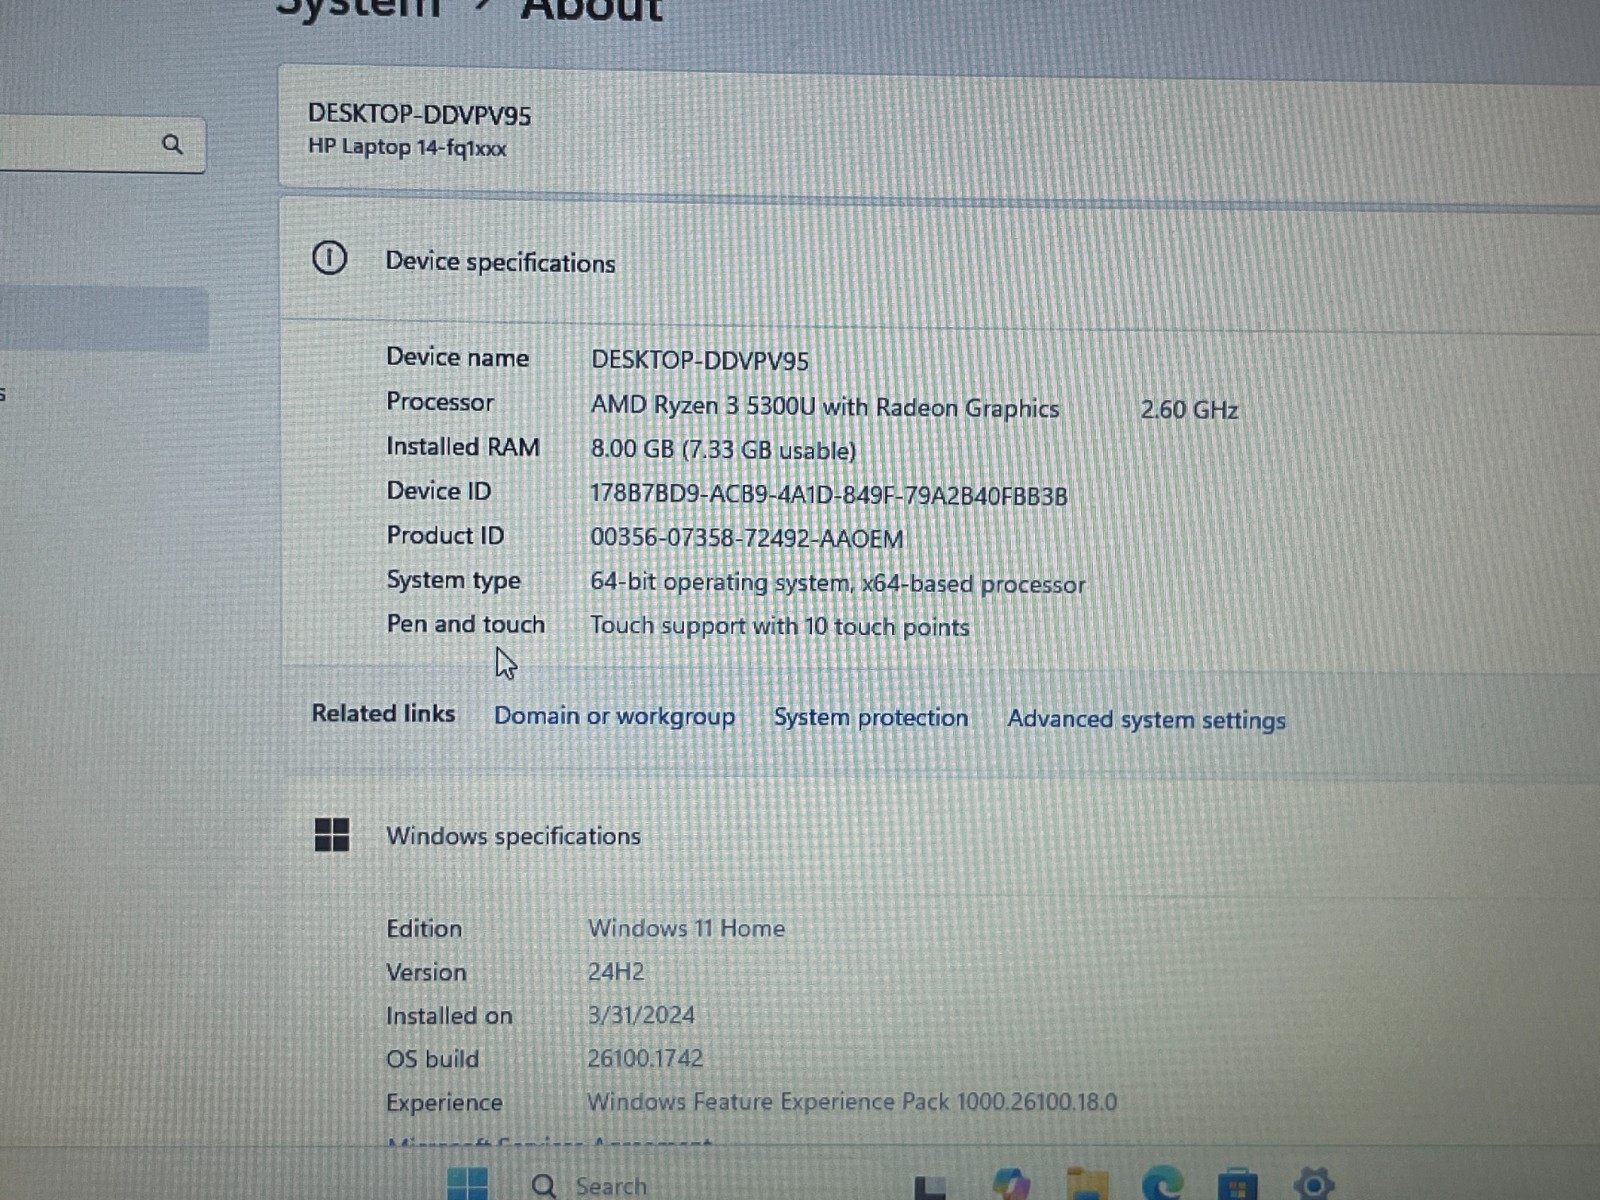
Task: Click the Windows logo beside Windows specifications
Action: (x=332, y=834)
